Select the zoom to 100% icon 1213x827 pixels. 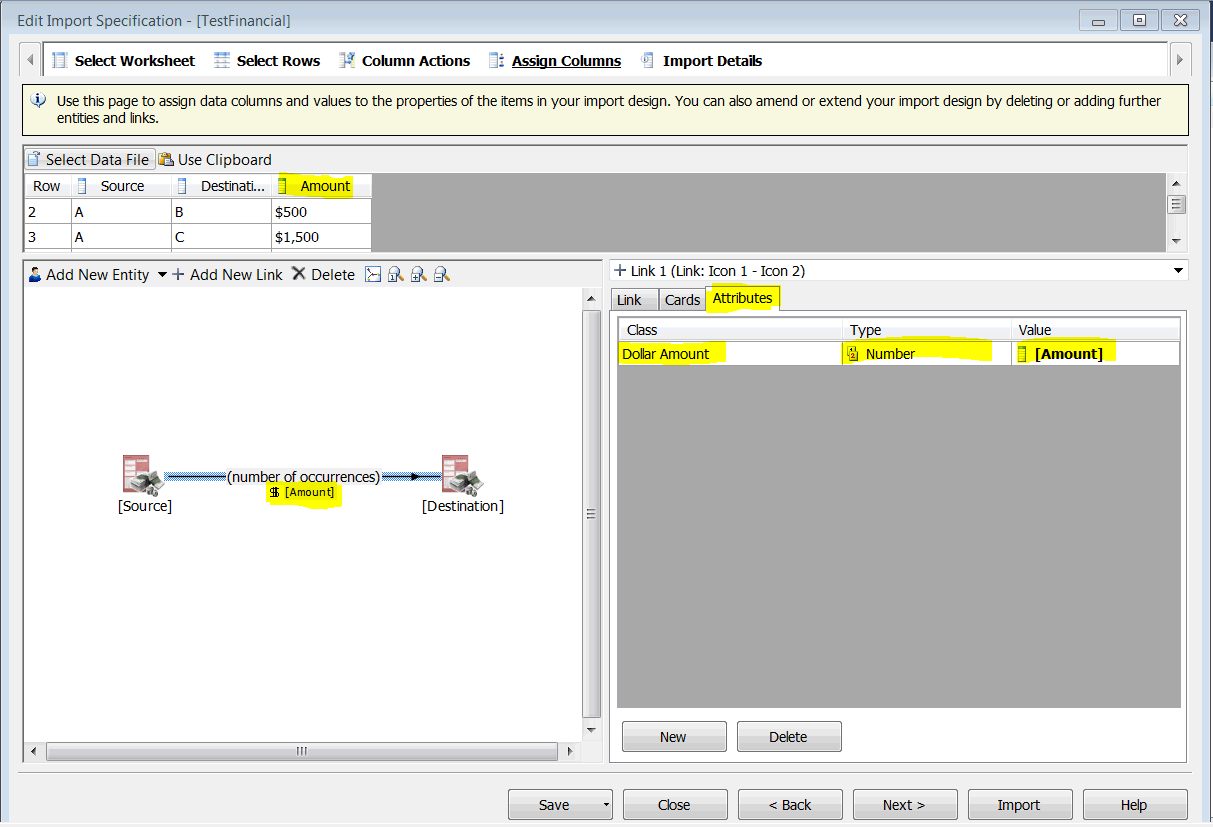coord(395,274)
